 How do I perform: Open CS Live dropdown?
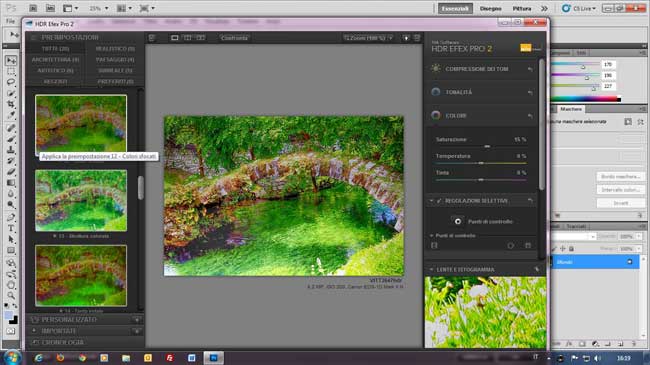579,8
